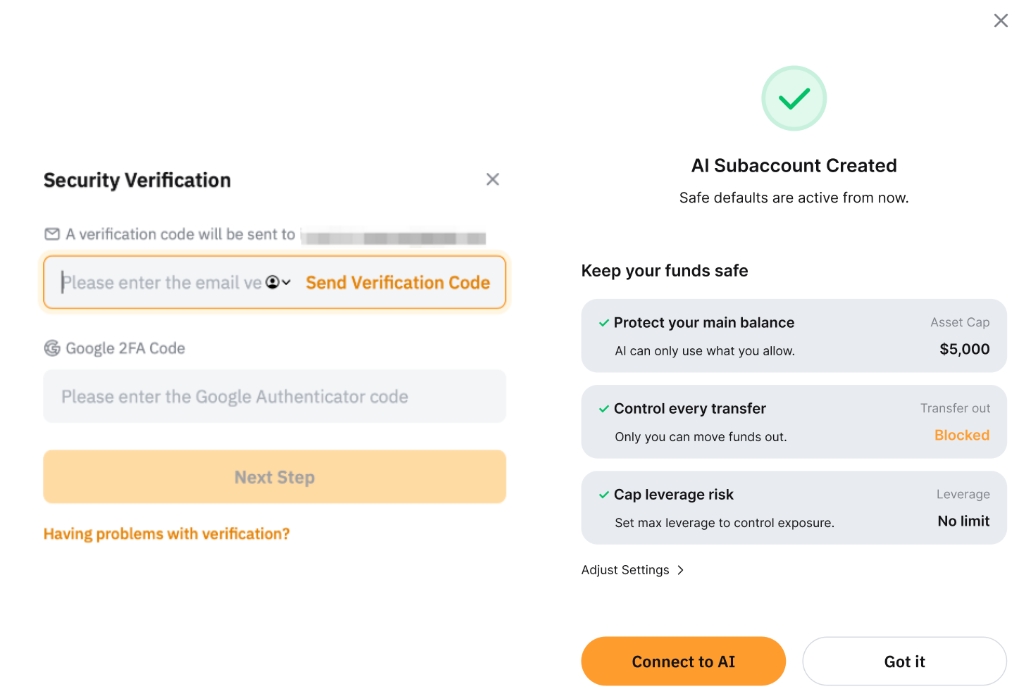Click the autofill contact icon in email field
1027x699 pixels.
pos(272,283)
